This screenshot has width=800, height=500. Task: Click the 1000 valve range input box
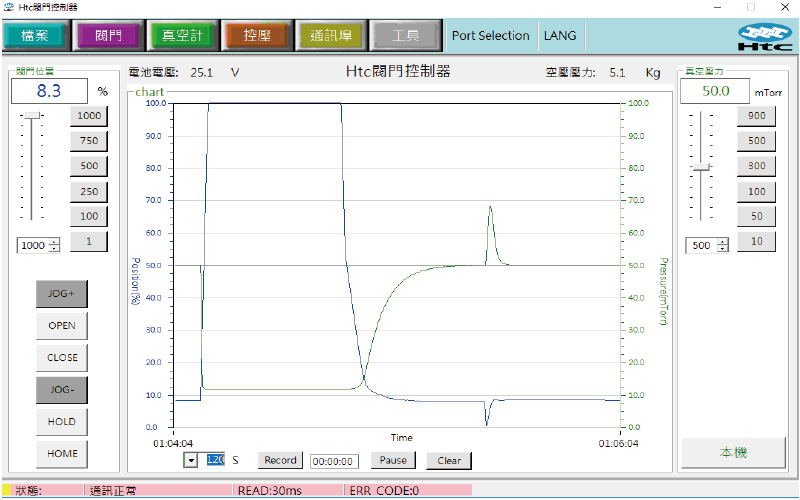33,245
